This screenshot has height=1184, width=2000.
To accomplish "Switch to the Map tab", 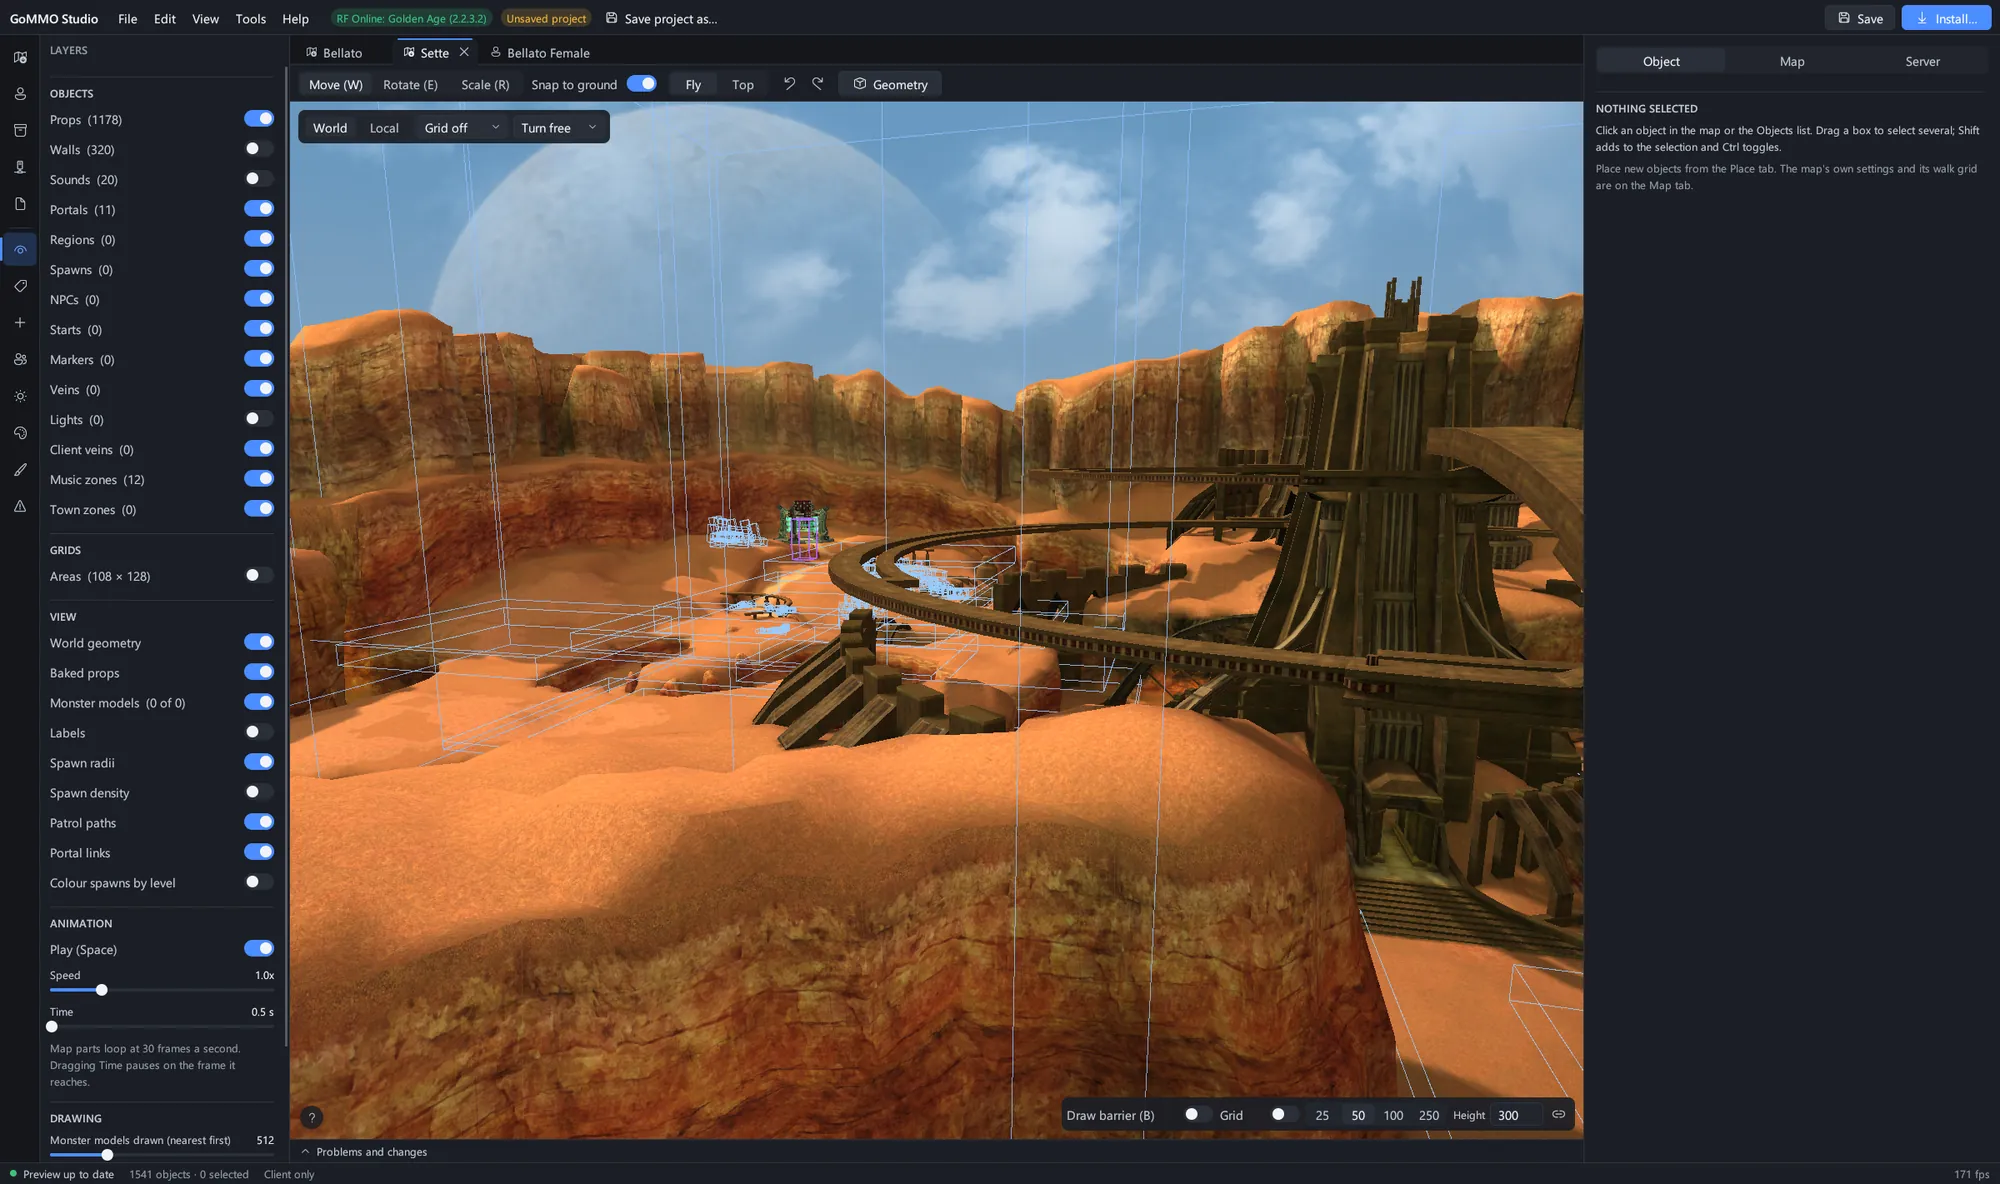I will [1792, 61].
